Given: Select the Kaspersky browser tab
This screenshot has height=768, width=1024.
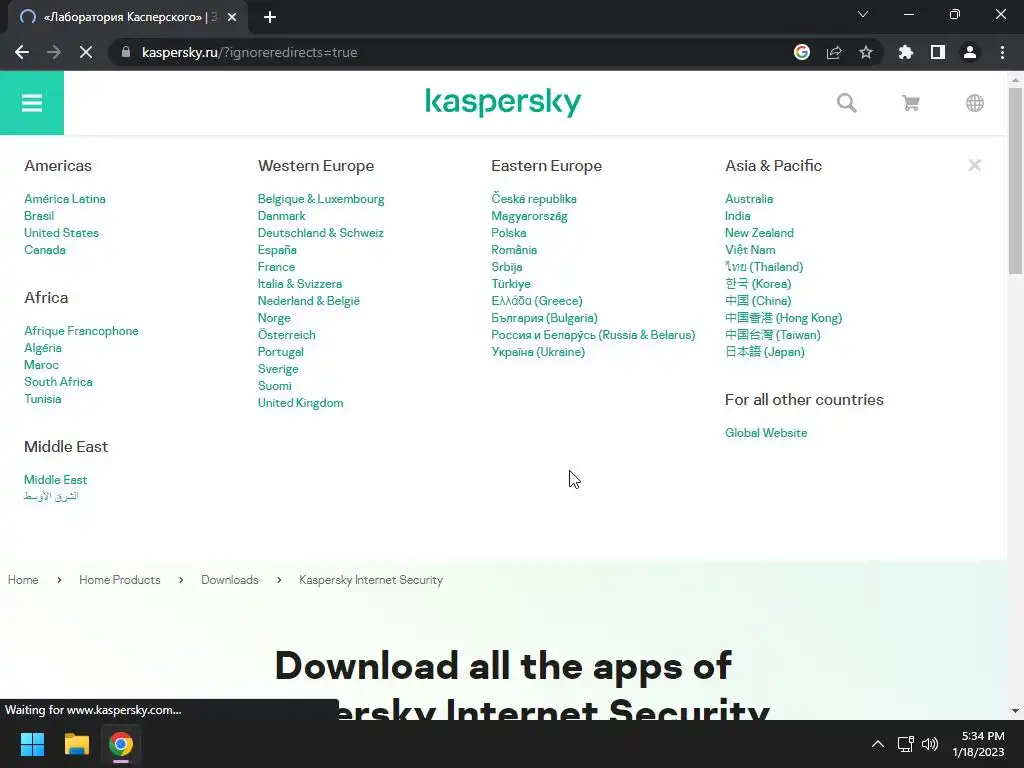Looking at the screenshot, I should 127,17.
